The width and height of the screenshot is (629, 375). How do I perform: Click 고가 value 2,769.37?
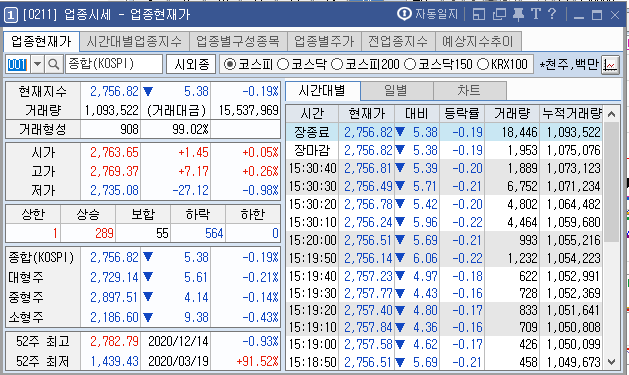114,171
